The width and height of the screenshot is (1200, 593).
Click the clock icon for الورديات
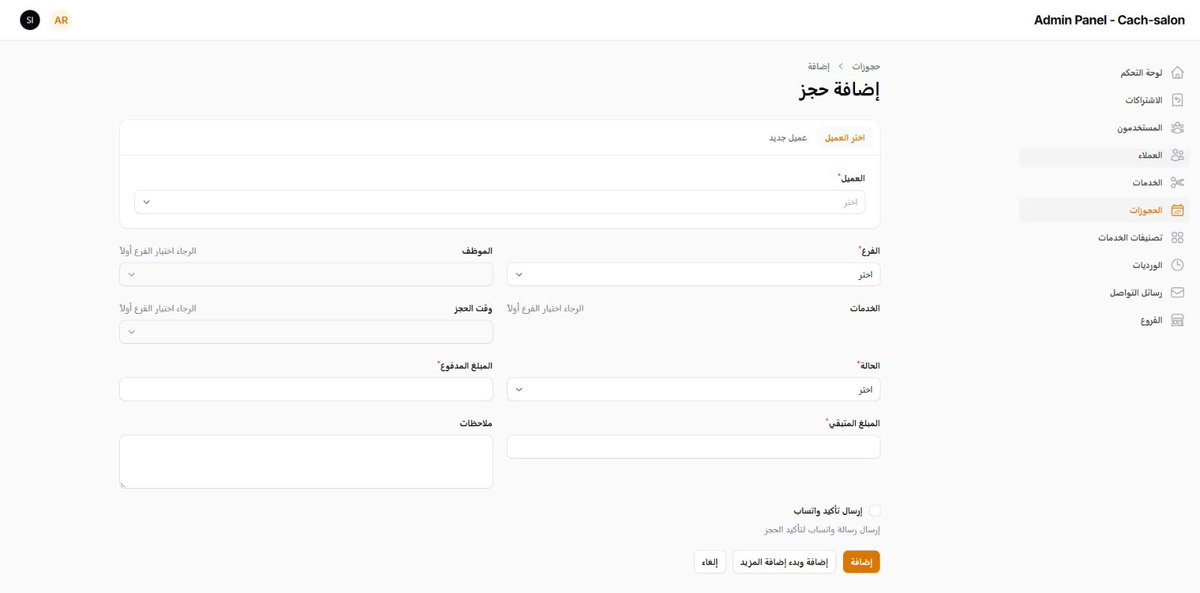pyautogui.click(x=1177, y=265)
